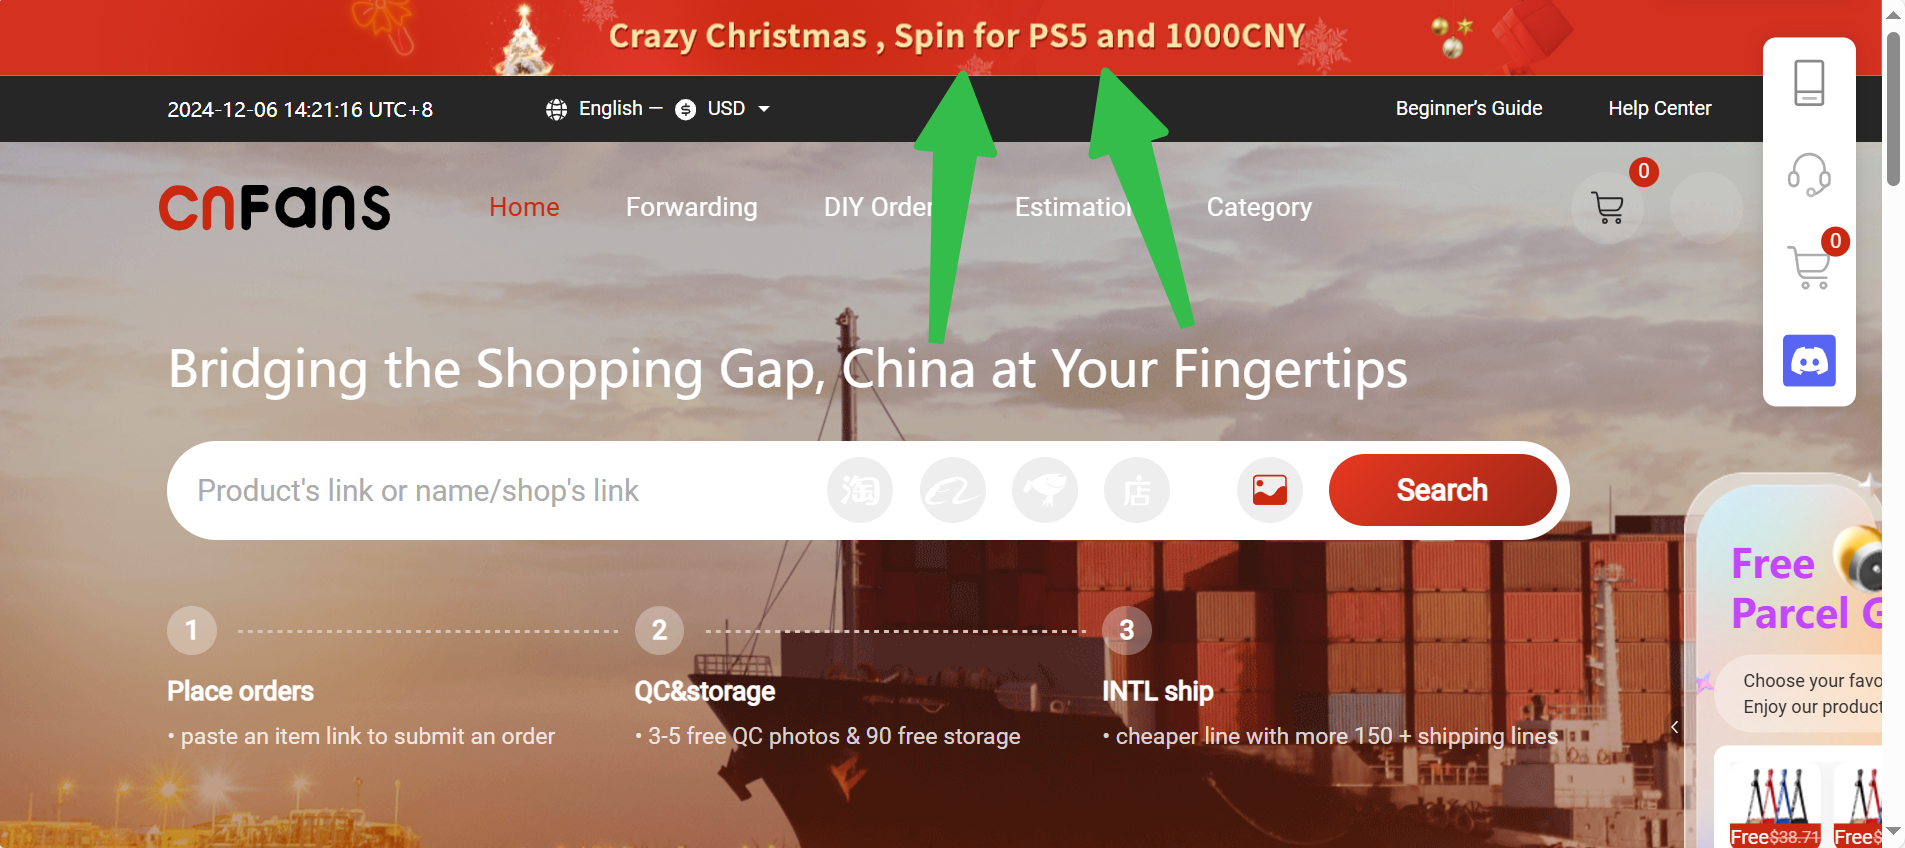The image size is (1905, 848).
Task: Click the red Search button
Action: (1442, 490)
